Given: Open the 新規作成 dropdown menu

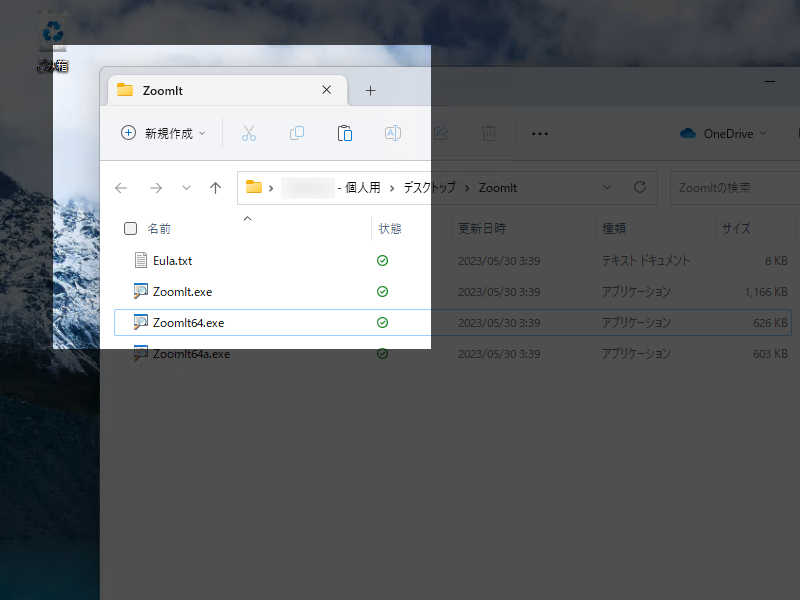Looking at the screenshot, I should (x=162, y=132).
